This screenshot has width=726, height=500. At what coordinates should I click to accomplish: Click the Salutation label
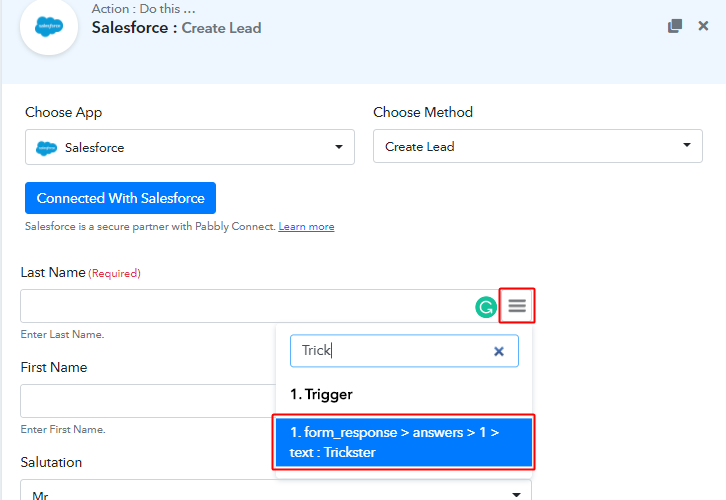(51, 462)
